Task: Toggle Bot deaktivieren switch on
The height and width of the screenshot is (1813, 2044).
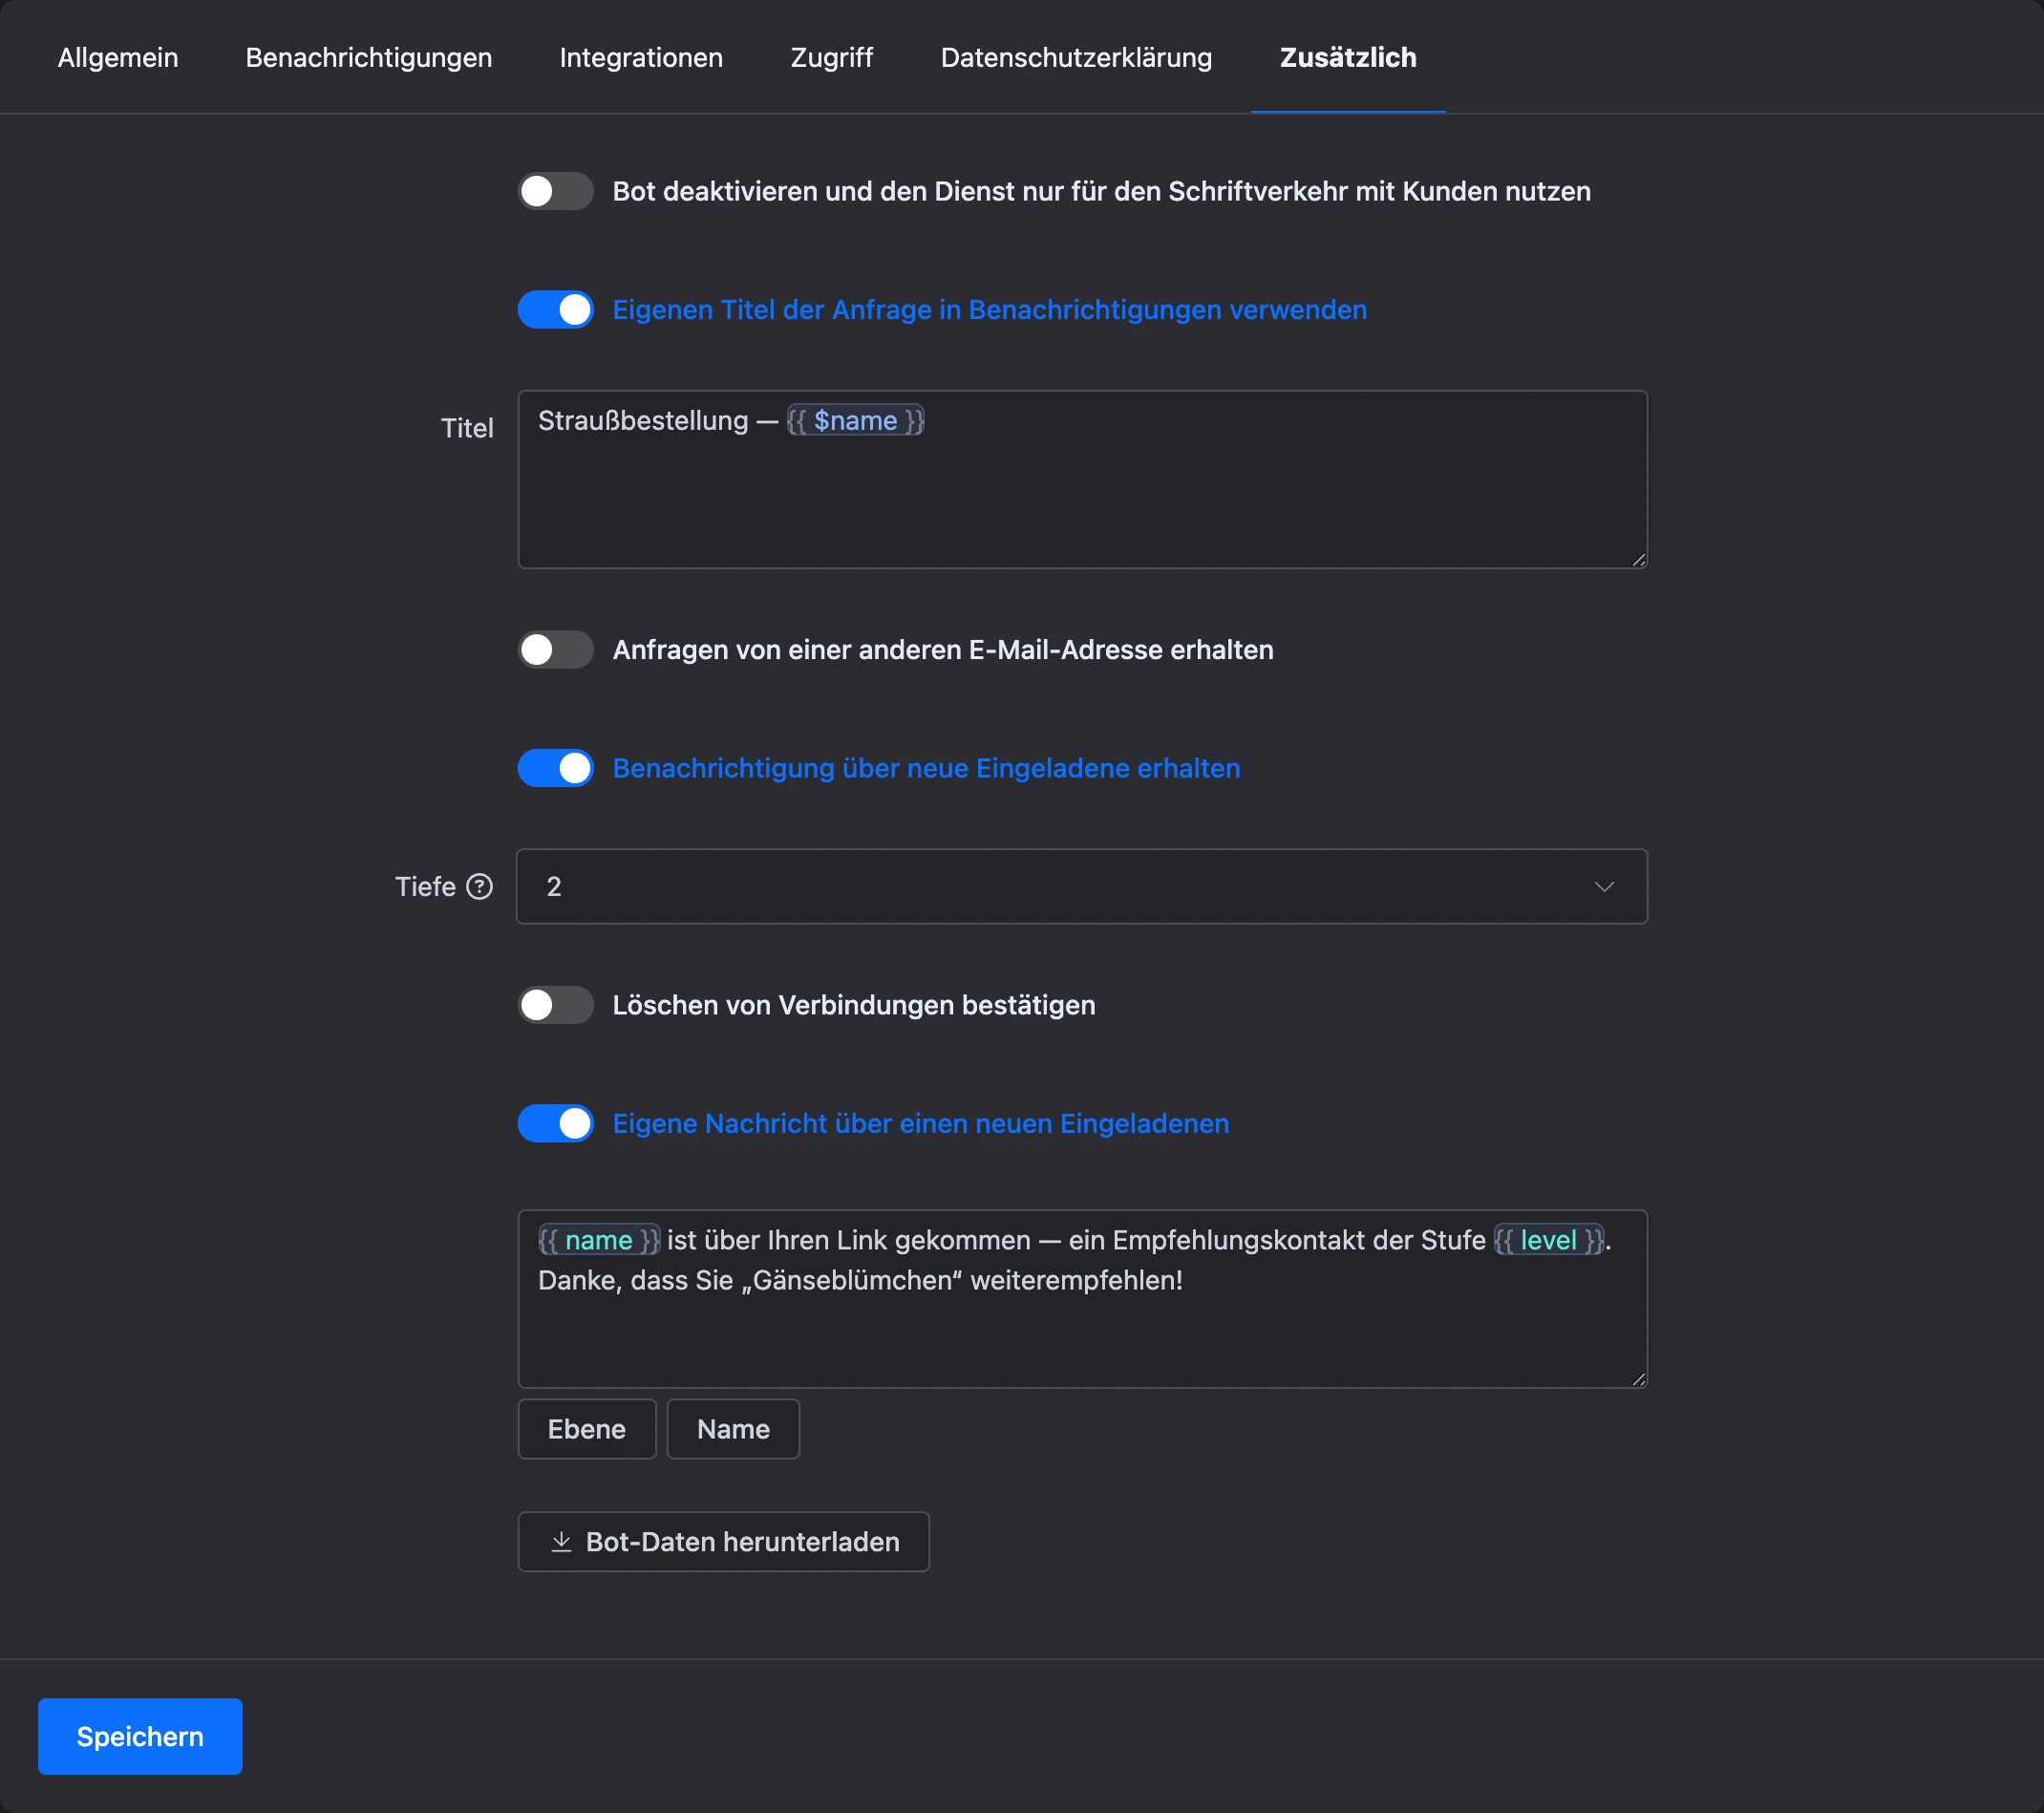Action: pos(555,191)
